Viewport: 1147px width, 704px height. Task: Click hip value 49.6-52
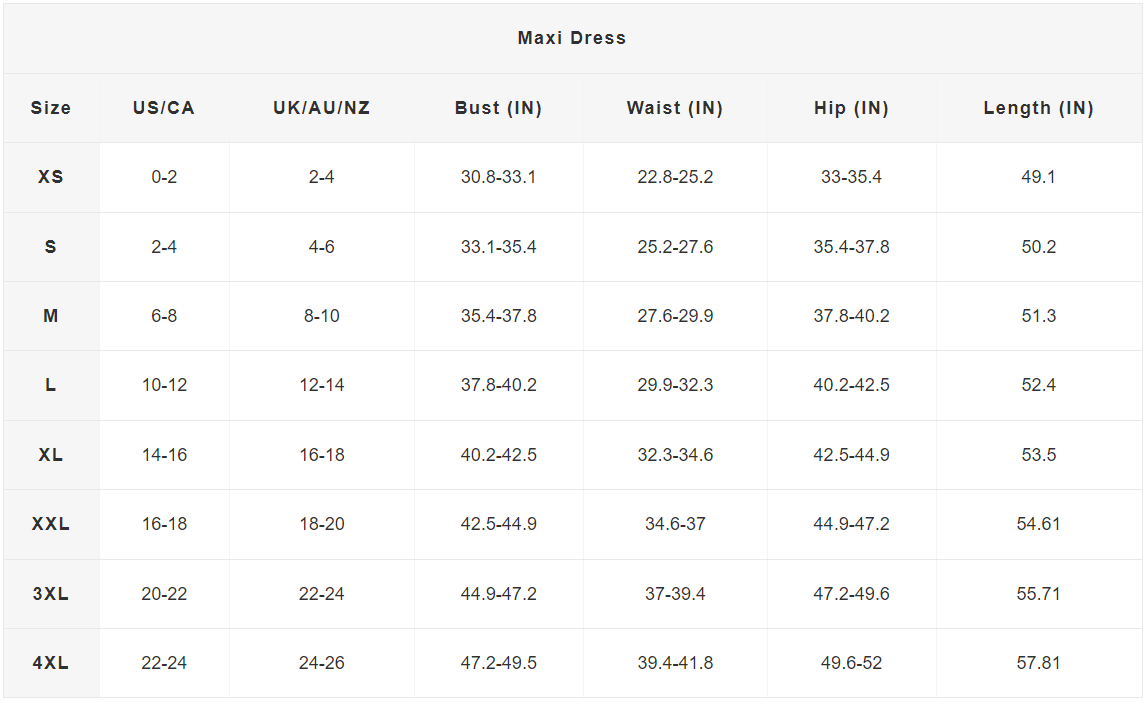click(851, 663)
